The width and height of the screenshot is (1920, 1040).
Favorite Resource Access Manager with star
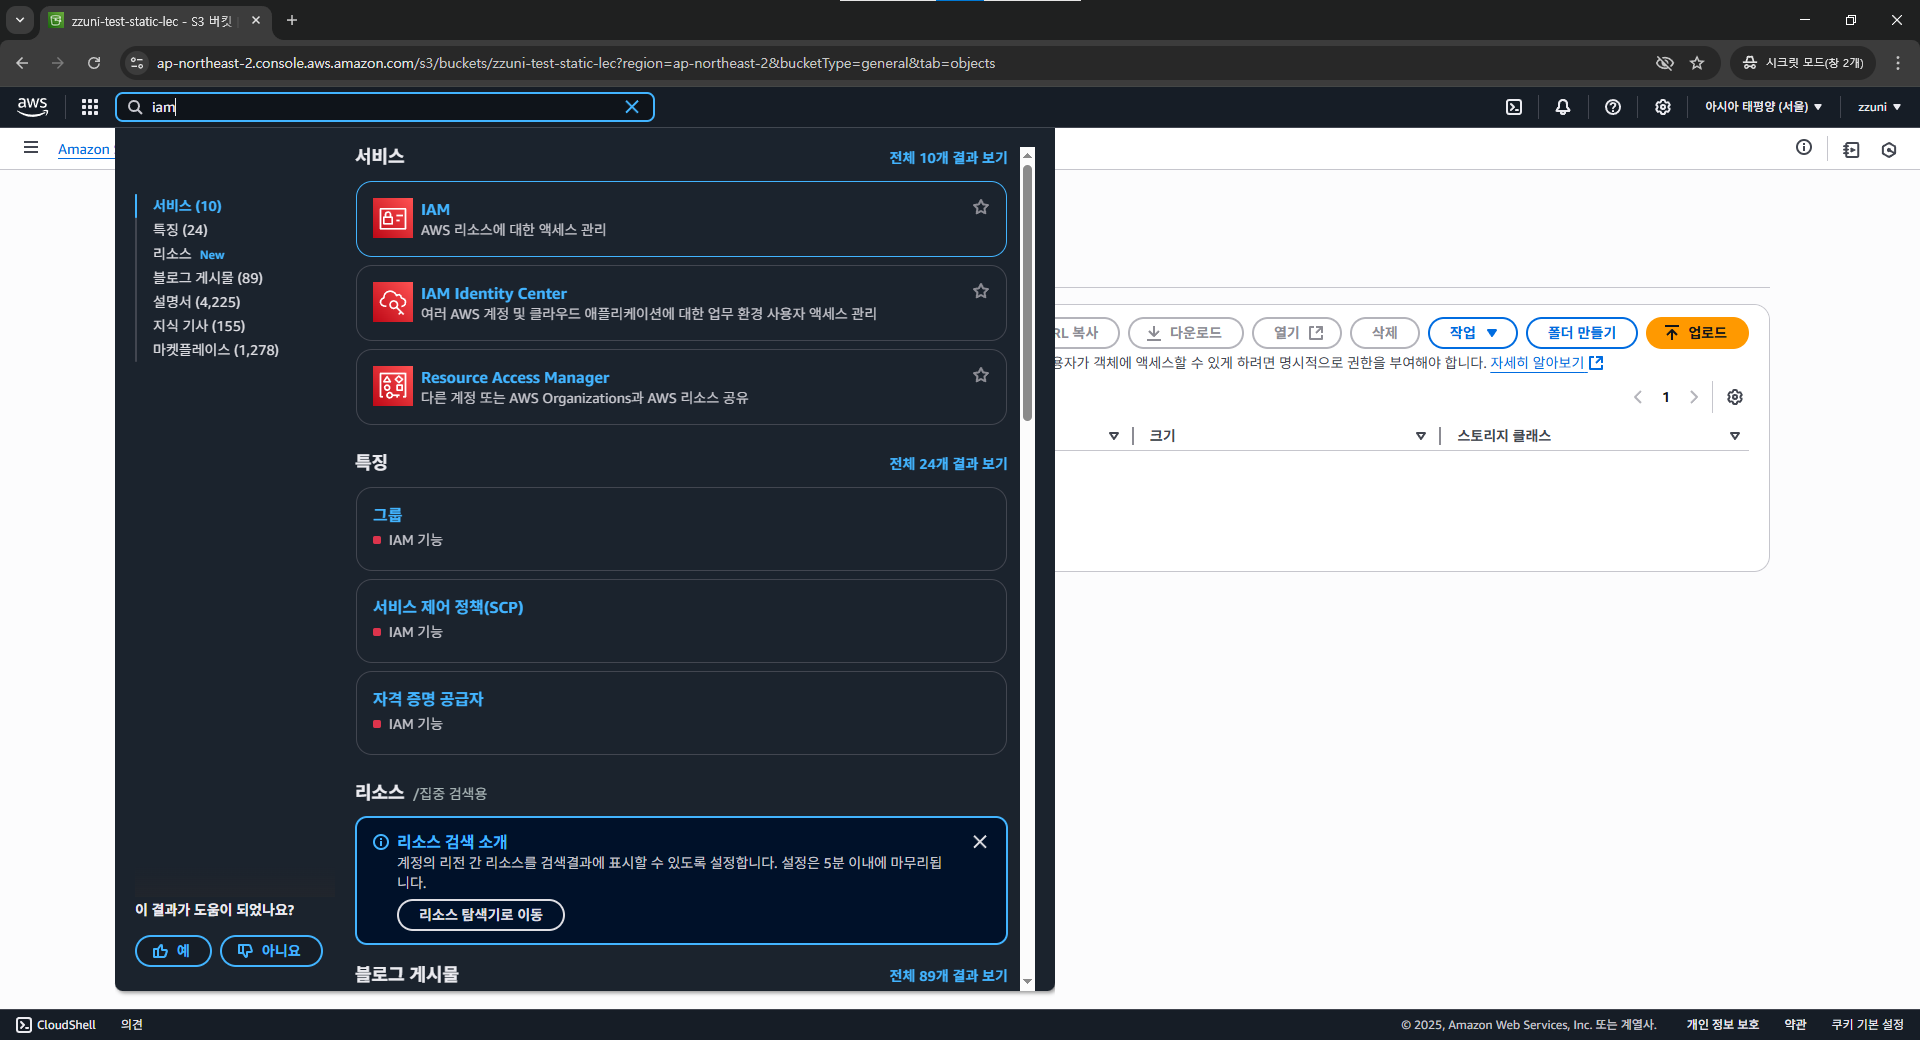[x=981, y=375]
